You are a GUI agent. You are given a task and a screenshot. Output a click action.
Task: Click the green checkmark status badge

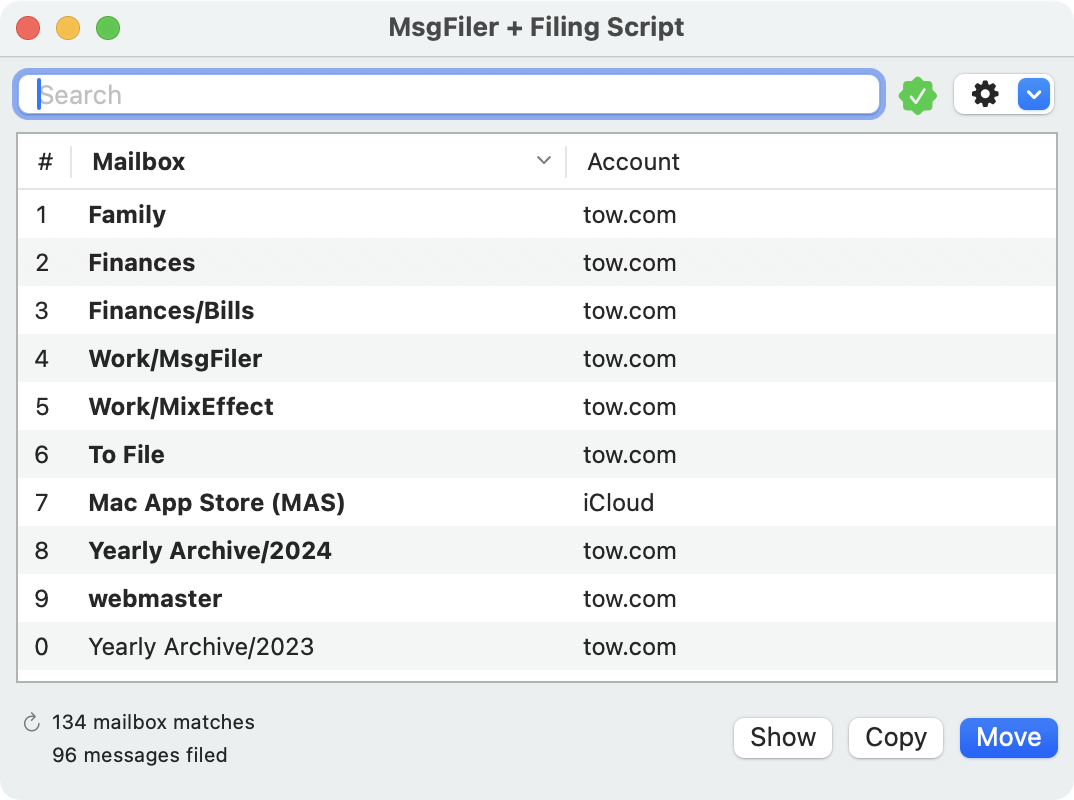coord(917,96)
